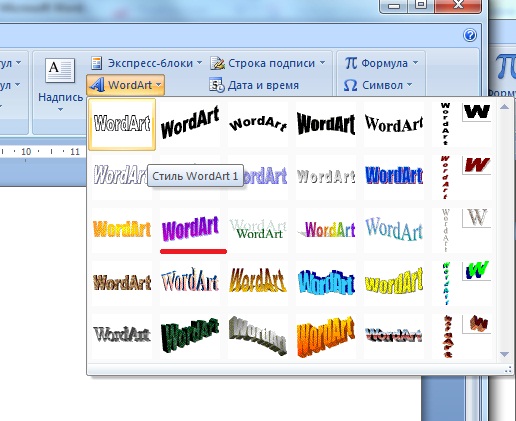Select the yellow wavy WordArt style
This screenshot has height=421, width=516.
pyautogui.click(x=394, y=283)
